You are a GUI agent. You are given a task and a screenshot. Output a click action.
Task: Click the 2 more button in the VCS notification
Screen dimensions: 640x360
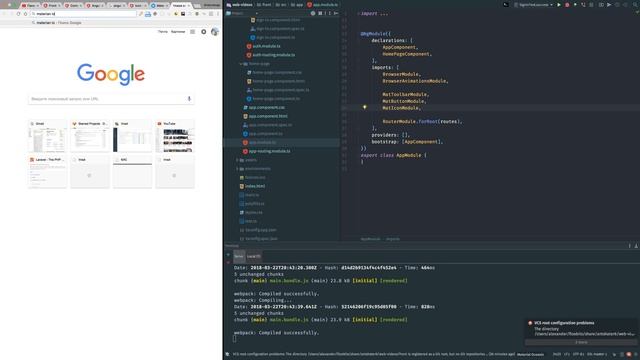point(581,342)
